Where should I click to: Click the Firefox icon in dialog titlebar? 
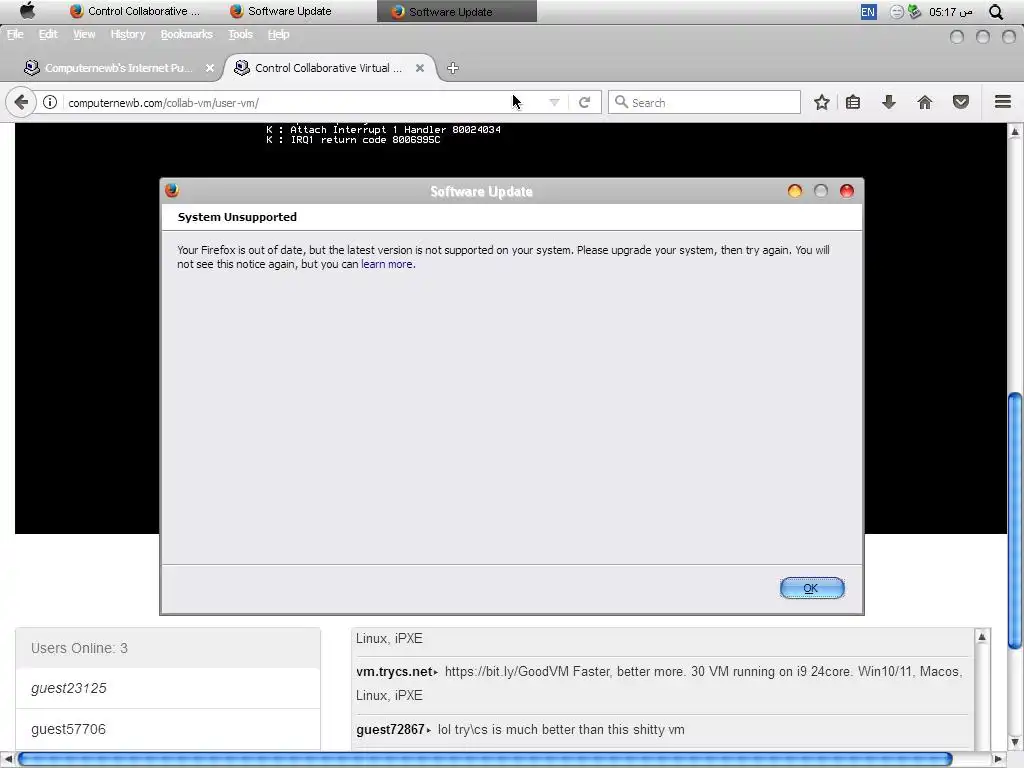(172, 190)
